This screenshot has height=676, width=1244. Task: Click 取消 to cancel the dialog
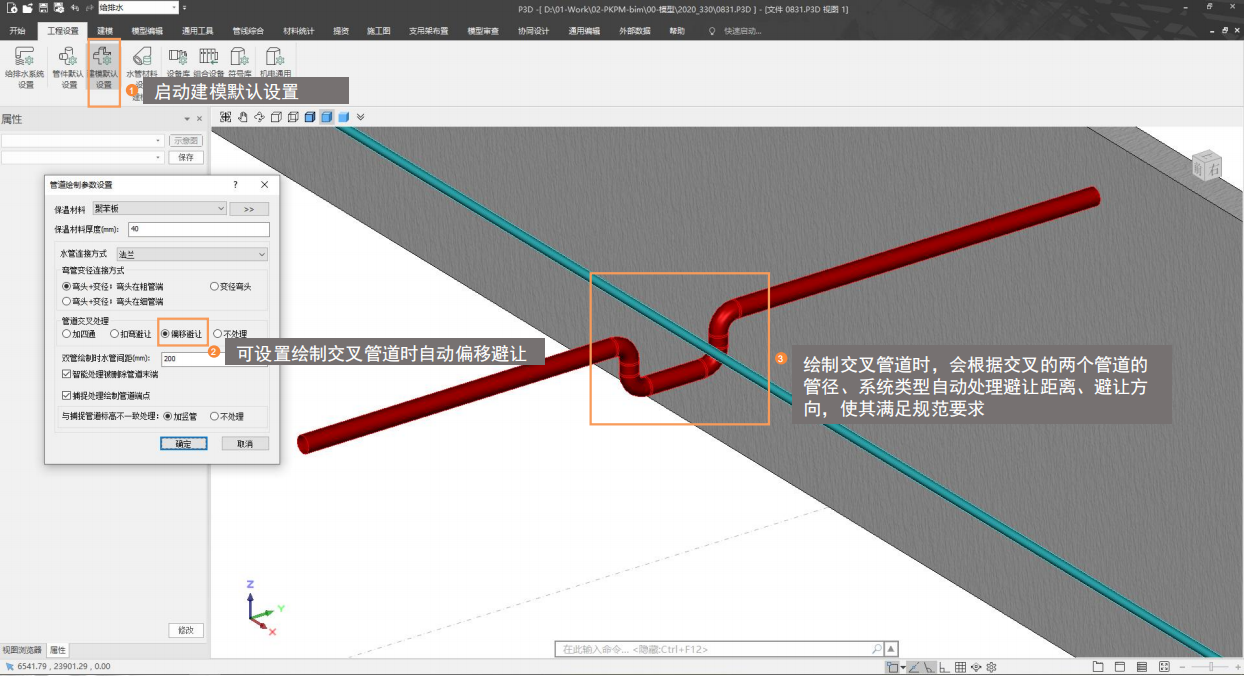pyautogui.click(x=245, y=443)
